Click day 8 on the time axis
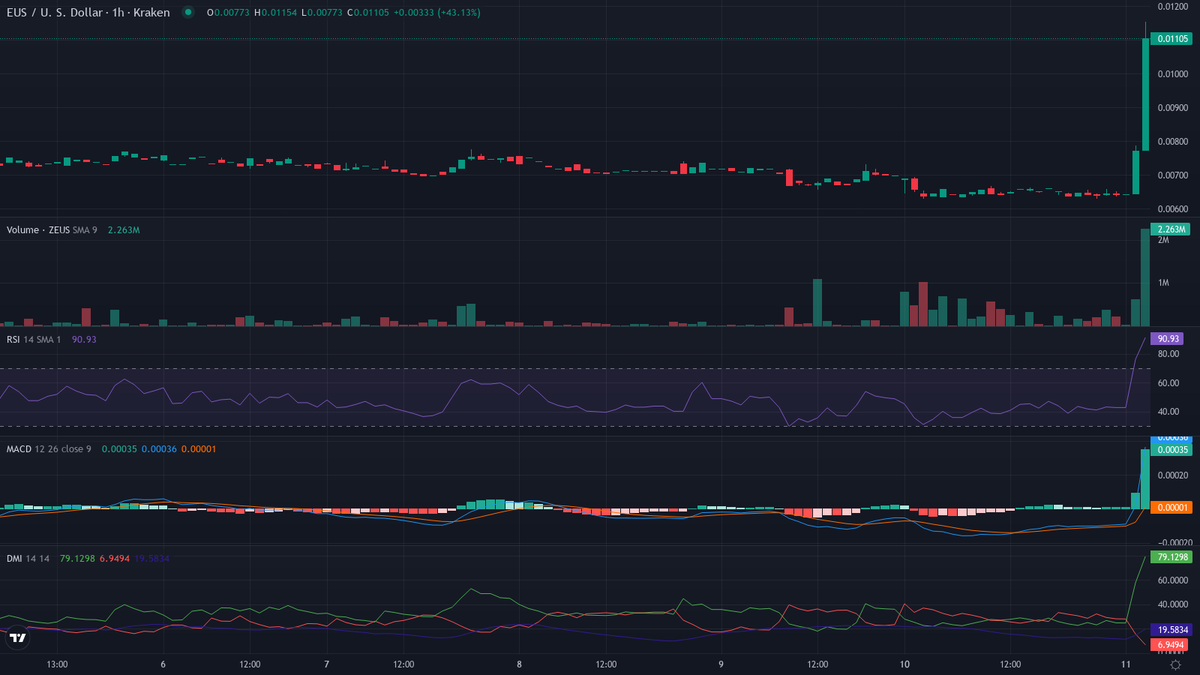1200x675 pixels. (x=519, y=663)
